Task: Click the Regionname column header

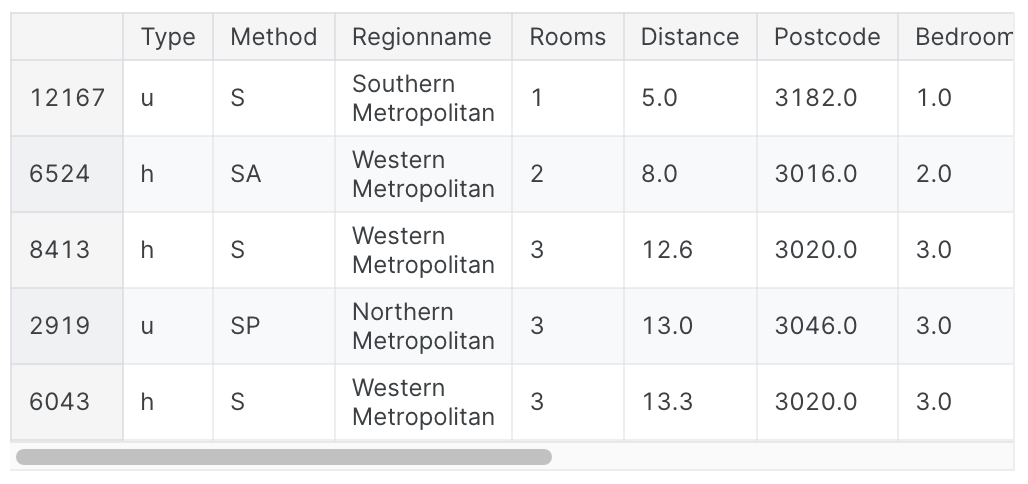Action: [x=423, y=37]
